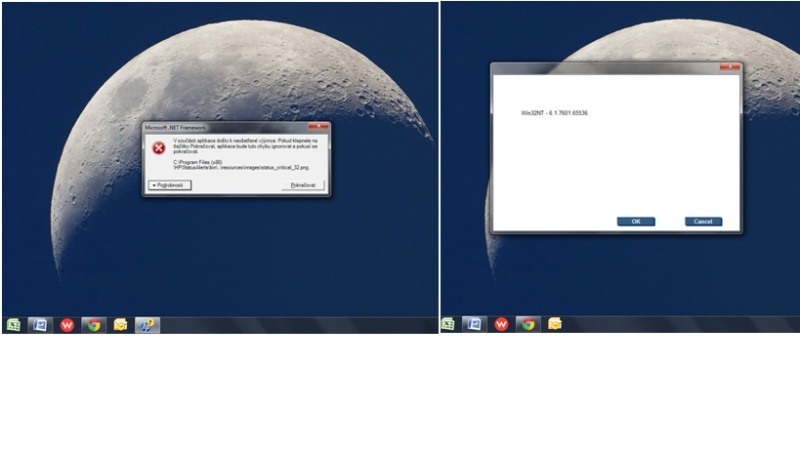This screenshot has width=800, height=449.
Task: Open Chrome in taskbar below Win32NT dialog
Action: pos(527,324)
